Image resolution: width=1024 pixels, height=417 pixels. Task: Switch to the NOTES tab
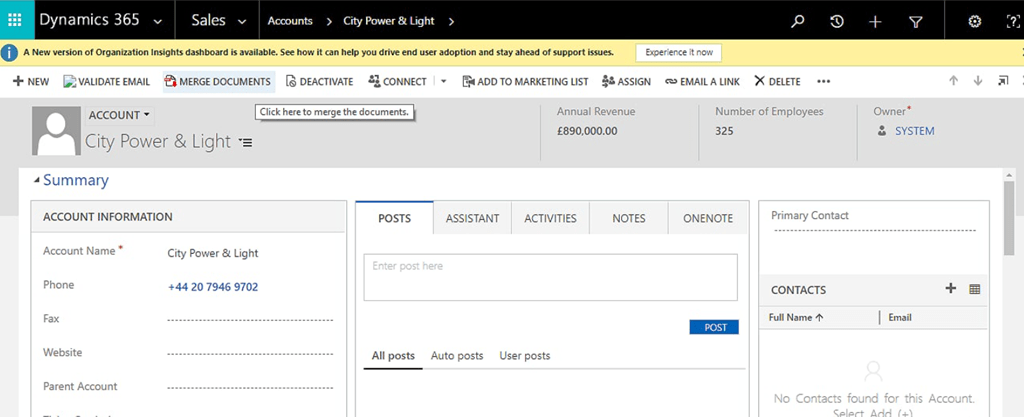(629, 219)
